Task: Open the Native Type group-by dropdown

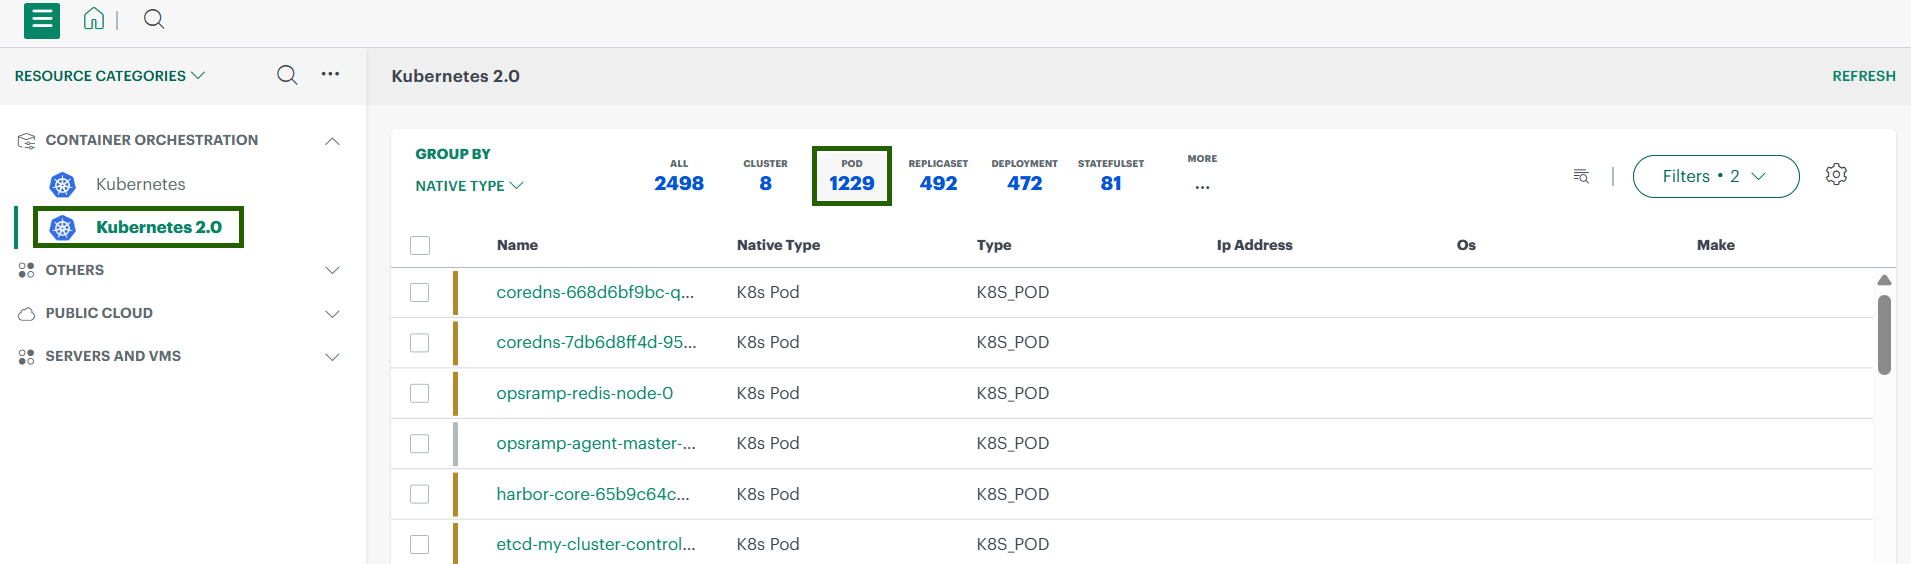Action: 469,186
